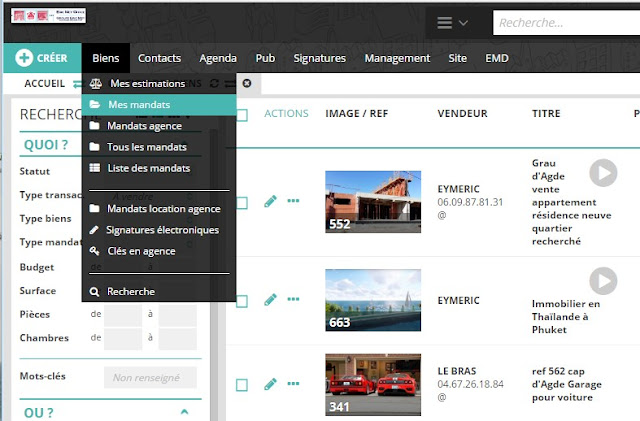Viewport: 640px width, 421px height.
Task: Select Signatures électroniques menu entry
Action: (159, 230)
